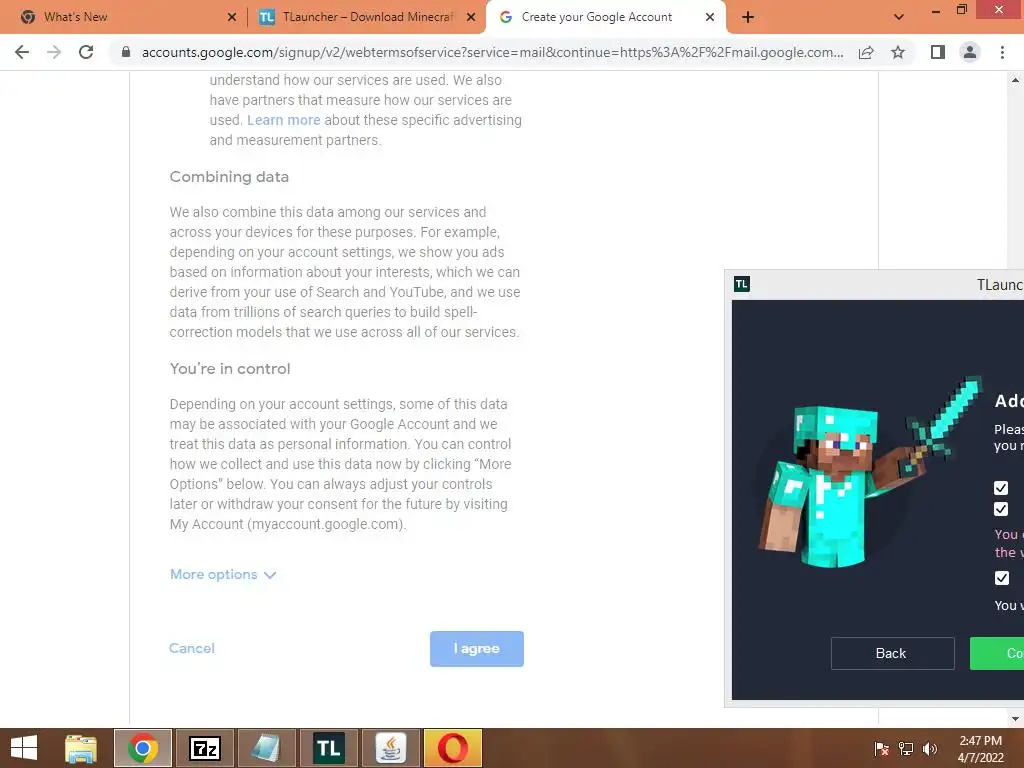Open File Explorer from the taskbar
The width and height of the screenshot is (1024, 768).
81,748
